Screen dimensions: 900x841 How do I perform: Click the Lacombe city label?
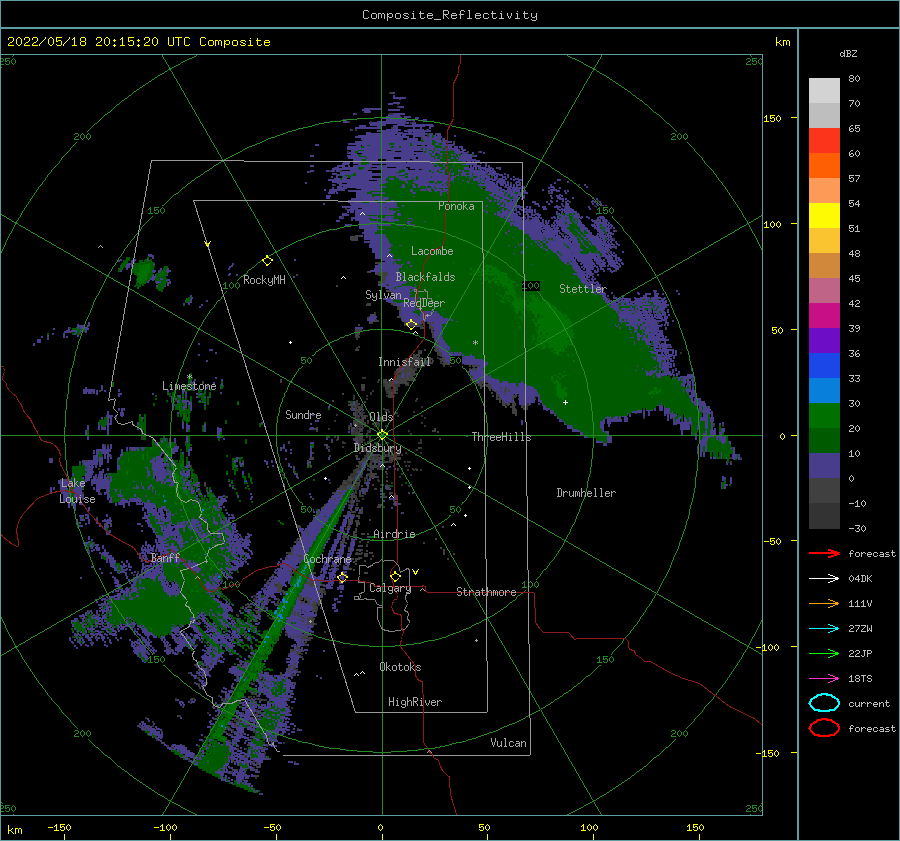[432, 251]
